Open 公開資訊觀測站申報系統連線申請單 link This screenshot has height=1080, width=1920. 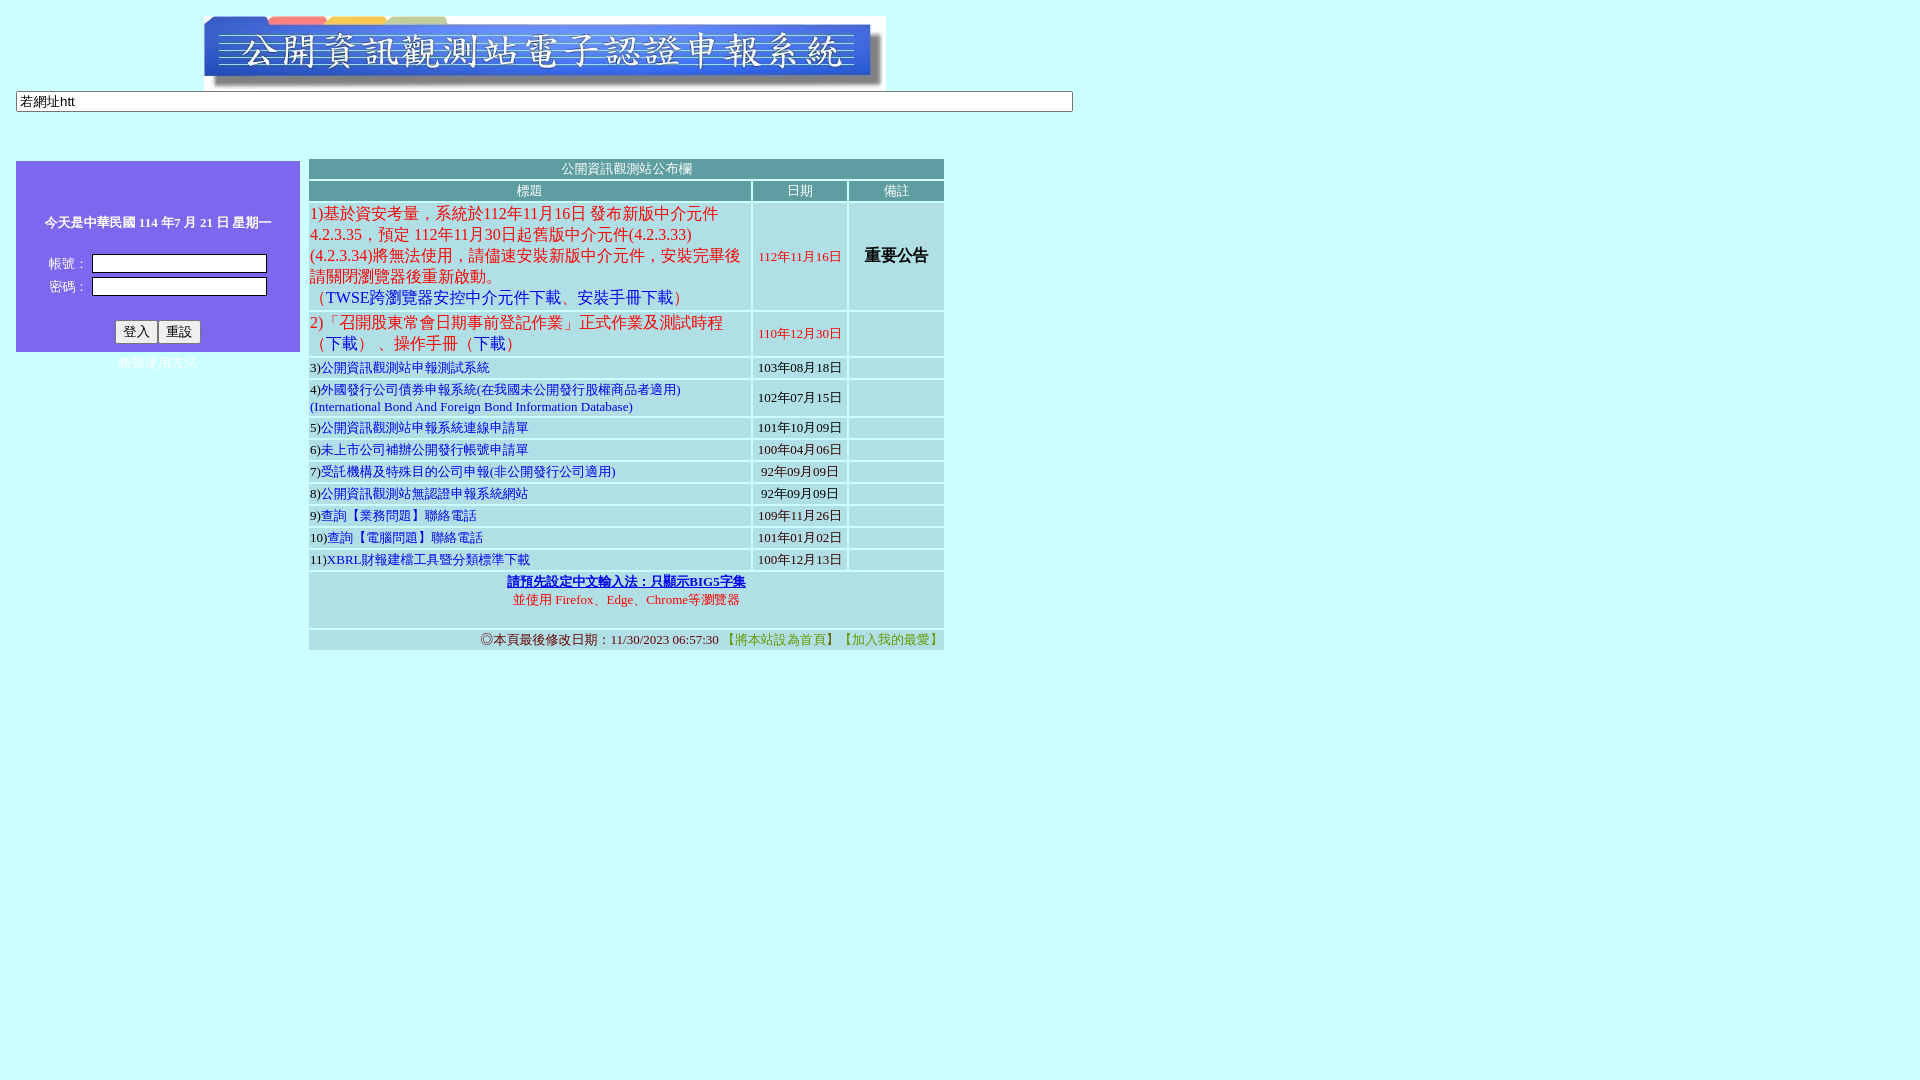(425, 428)
